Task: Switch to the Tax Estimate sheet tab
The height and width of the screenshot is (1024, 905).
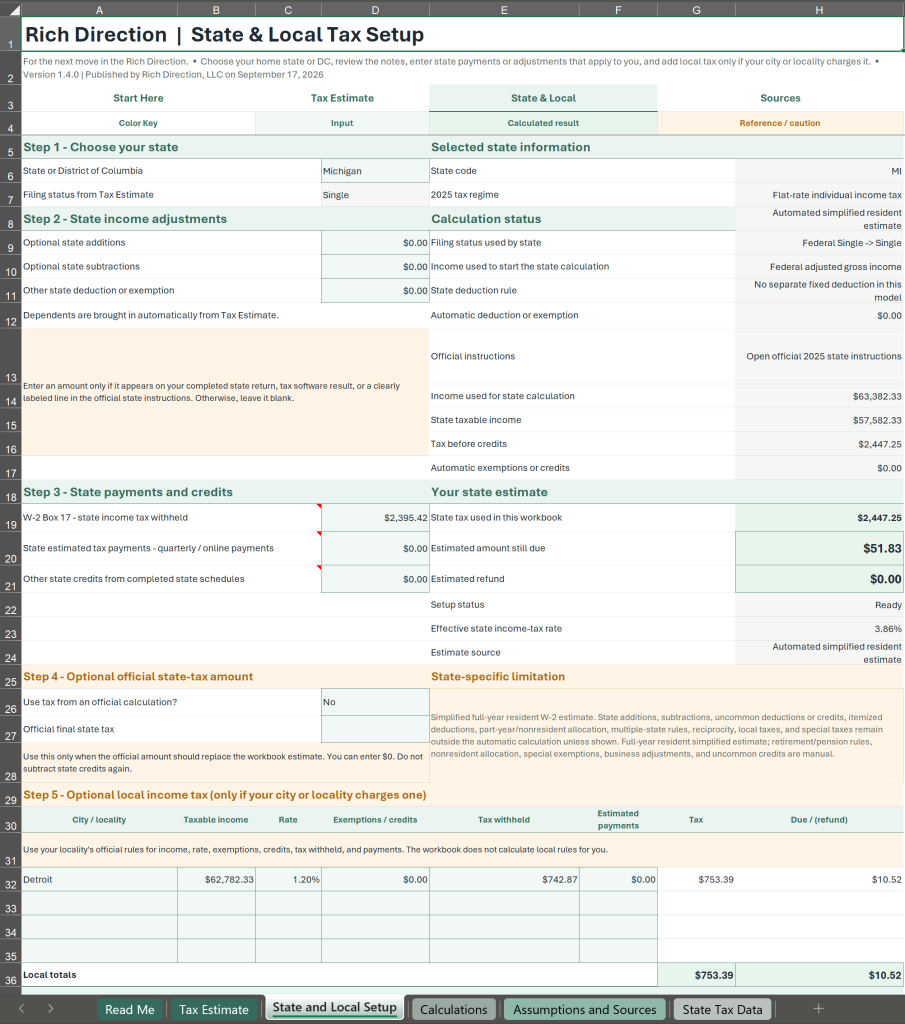Action: click(x=214, y=1010)
